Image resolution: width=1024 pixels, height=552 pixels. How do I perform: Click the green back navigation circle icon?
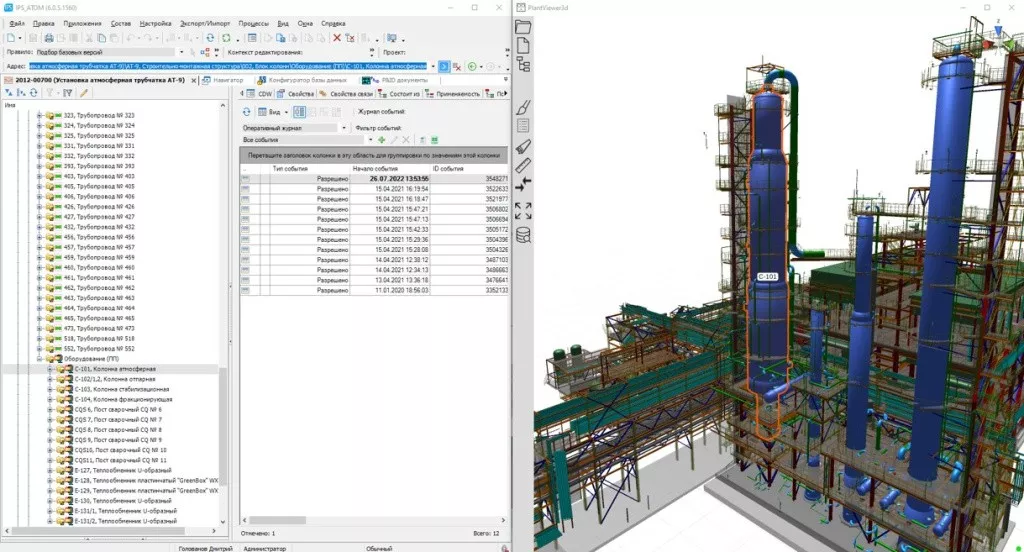472,67
